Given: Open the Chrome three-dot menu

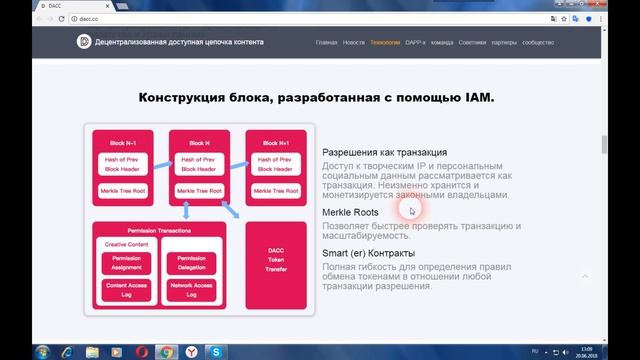Looking at the screenshot, I should coord(601,19).
